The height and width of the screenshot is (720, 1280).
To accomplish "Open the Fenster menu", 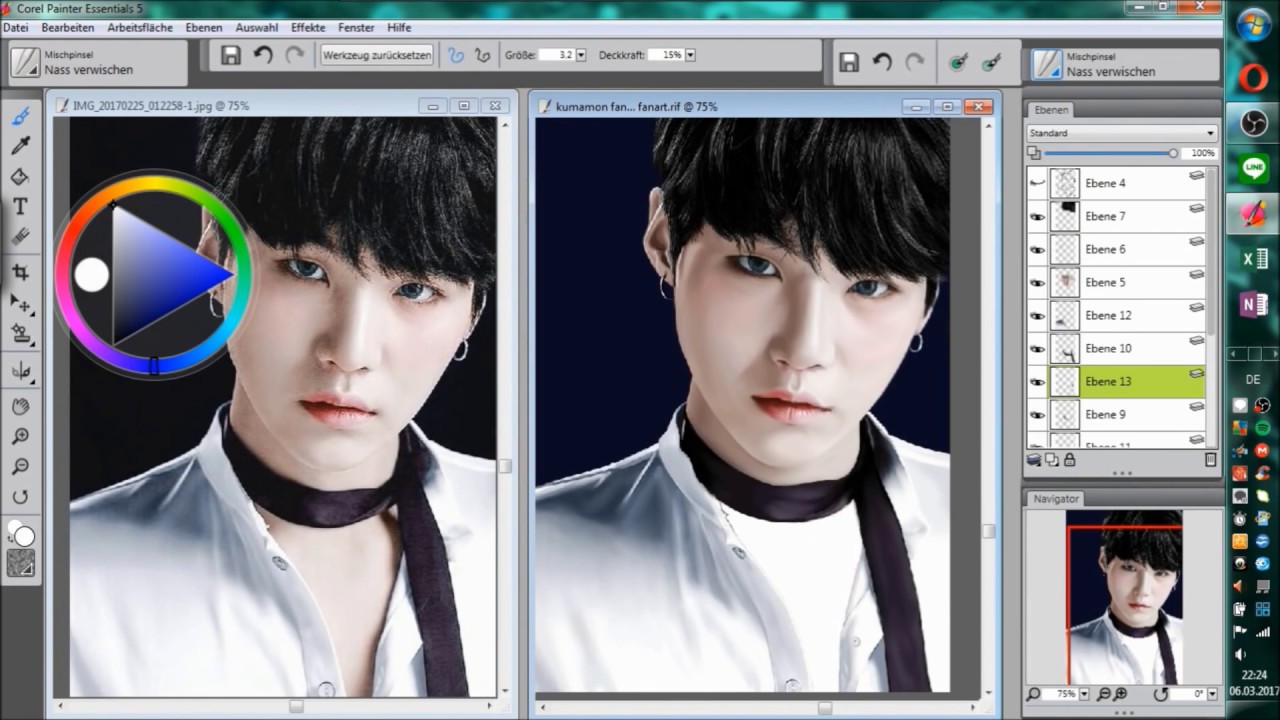I will pyautogui.click(x=357, y=28).
